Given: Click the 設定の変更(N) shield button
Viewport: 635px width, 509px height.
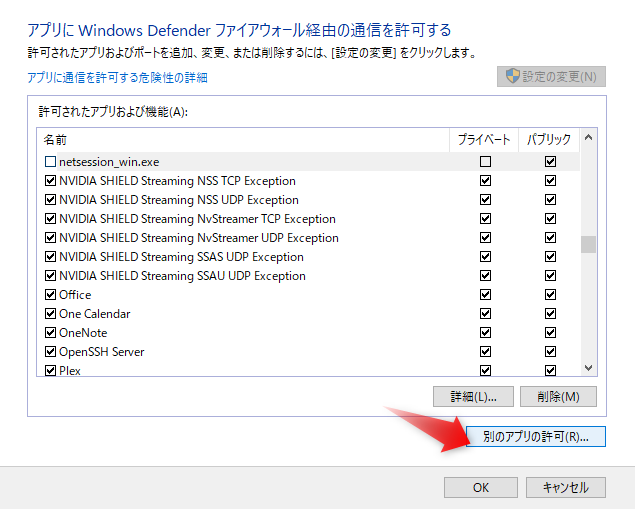Looking at the screenshot, I should click(551, 77).
